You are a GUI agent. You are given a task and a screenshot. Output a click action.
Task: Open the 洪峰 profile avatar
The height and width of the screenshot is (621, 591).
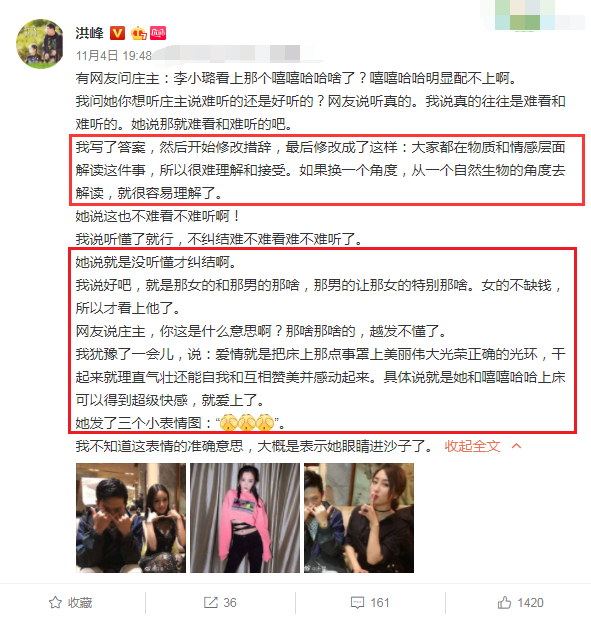point(40,44)
